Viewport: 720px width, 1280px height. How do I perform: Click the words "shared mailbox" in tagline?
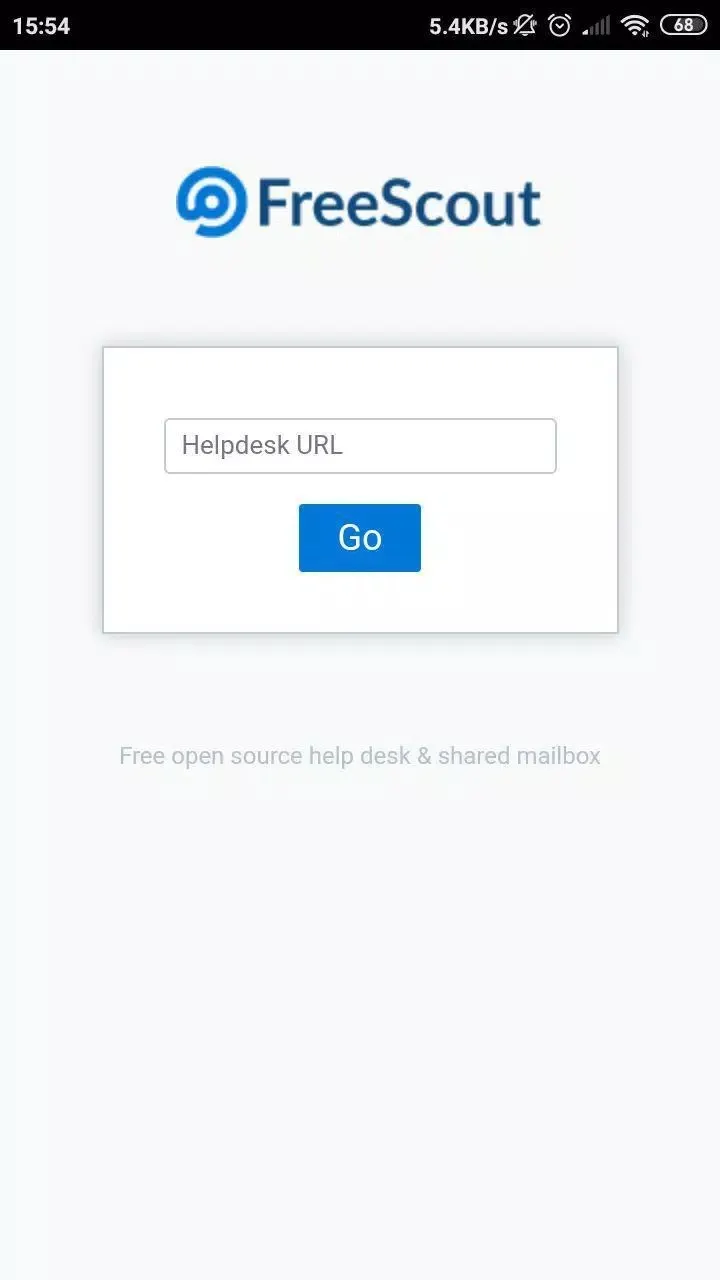pos(519,756)
